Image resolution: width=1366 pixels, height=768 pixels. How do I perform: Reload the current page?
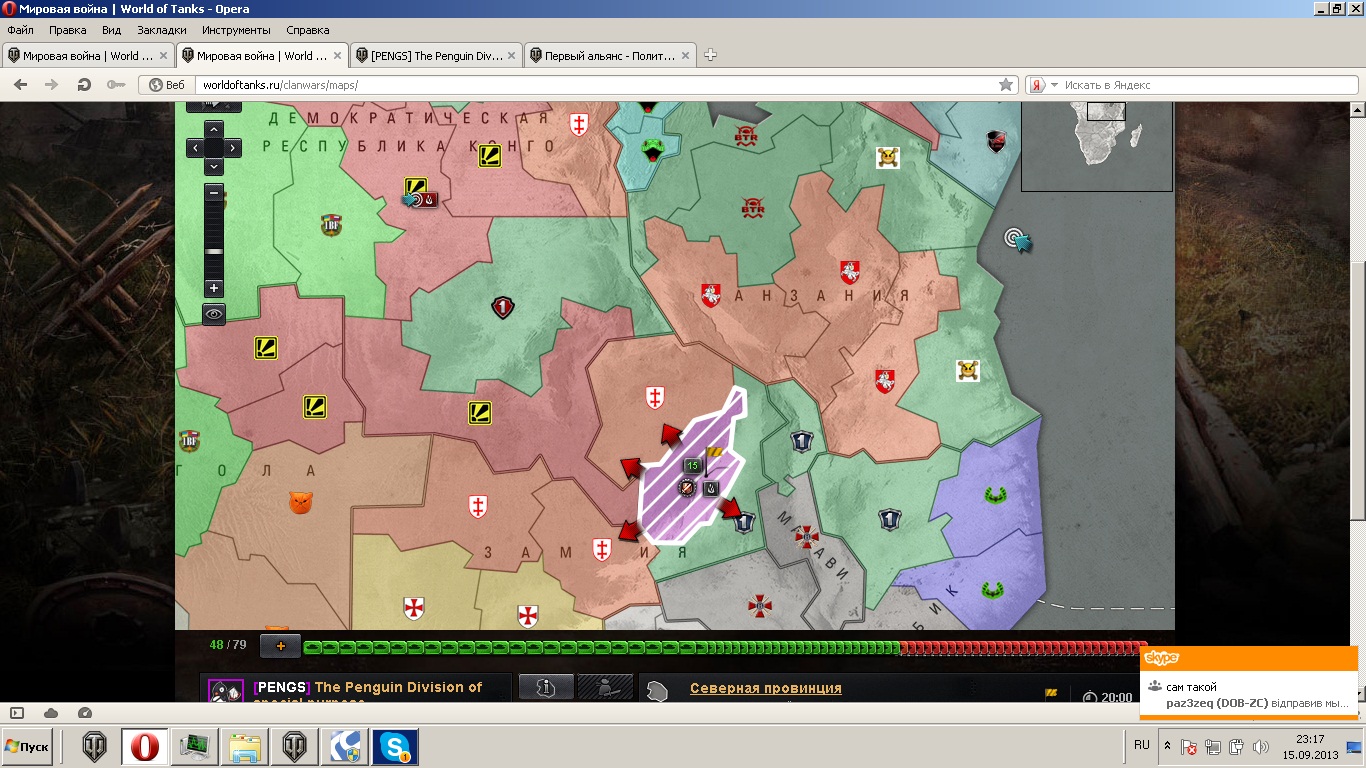84,85
